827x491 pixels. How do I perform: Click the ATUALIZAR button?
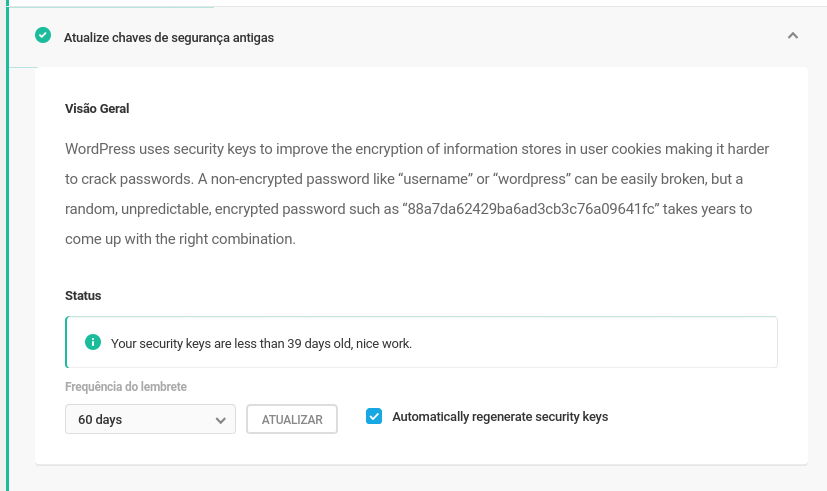coord(292,419)
